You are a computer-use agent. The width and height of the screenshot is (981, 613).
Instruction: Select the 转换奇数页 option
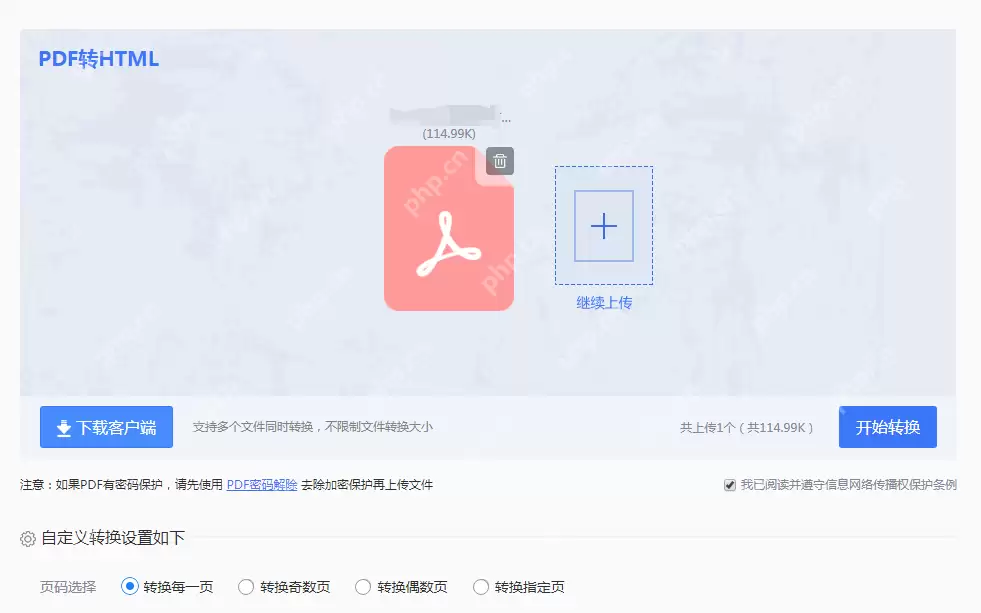click(245, 587)
